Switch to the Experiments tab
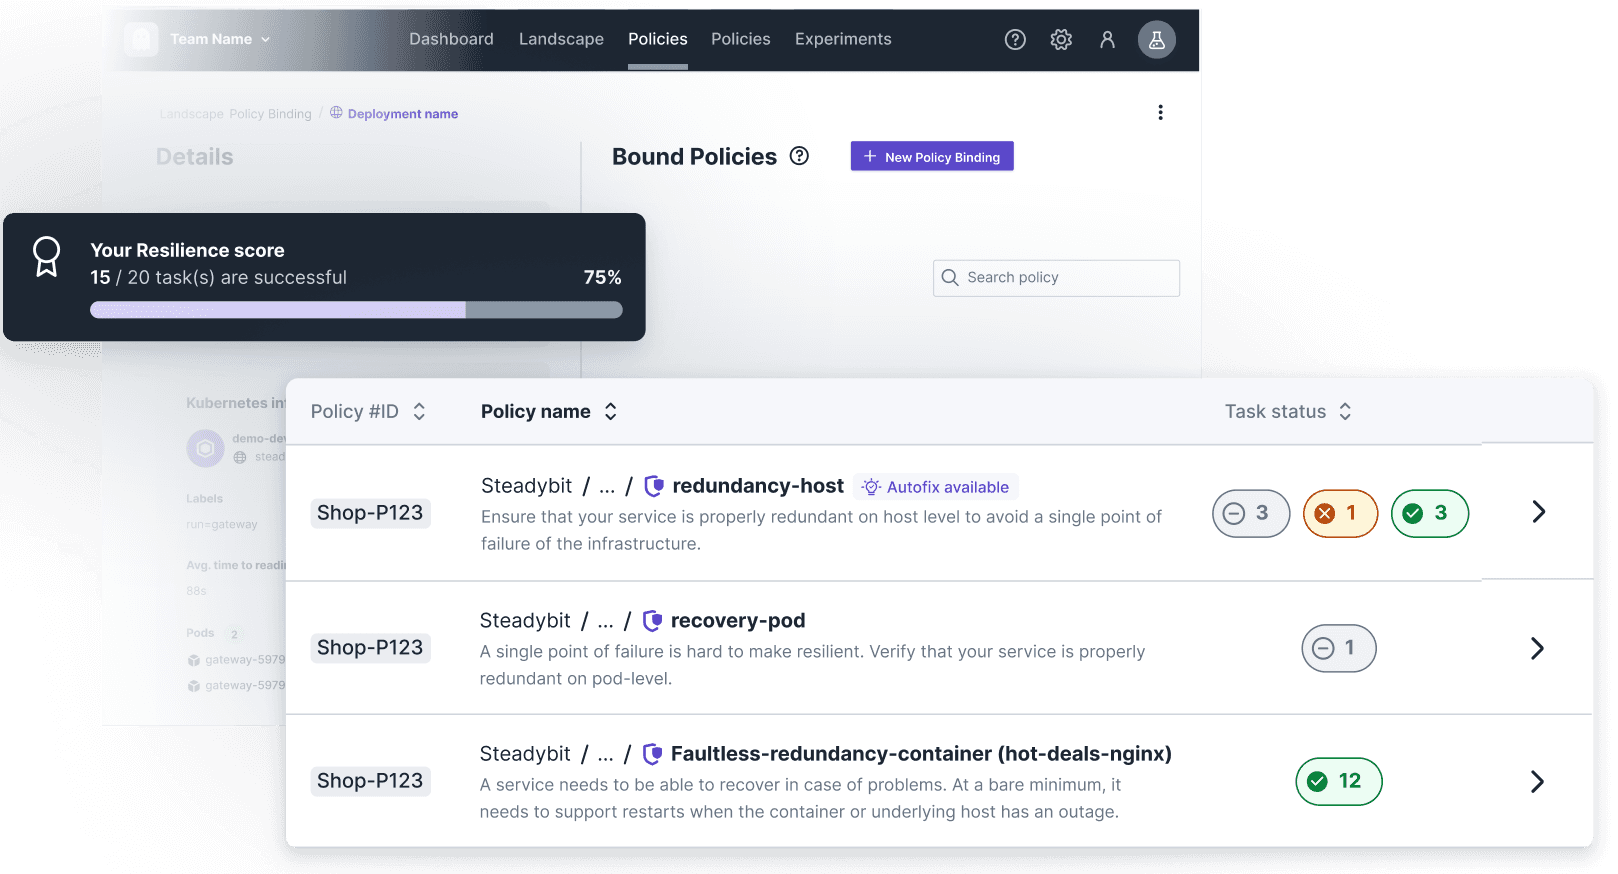Viewport: 1618px width, 874px height. (x=843, y=39)
